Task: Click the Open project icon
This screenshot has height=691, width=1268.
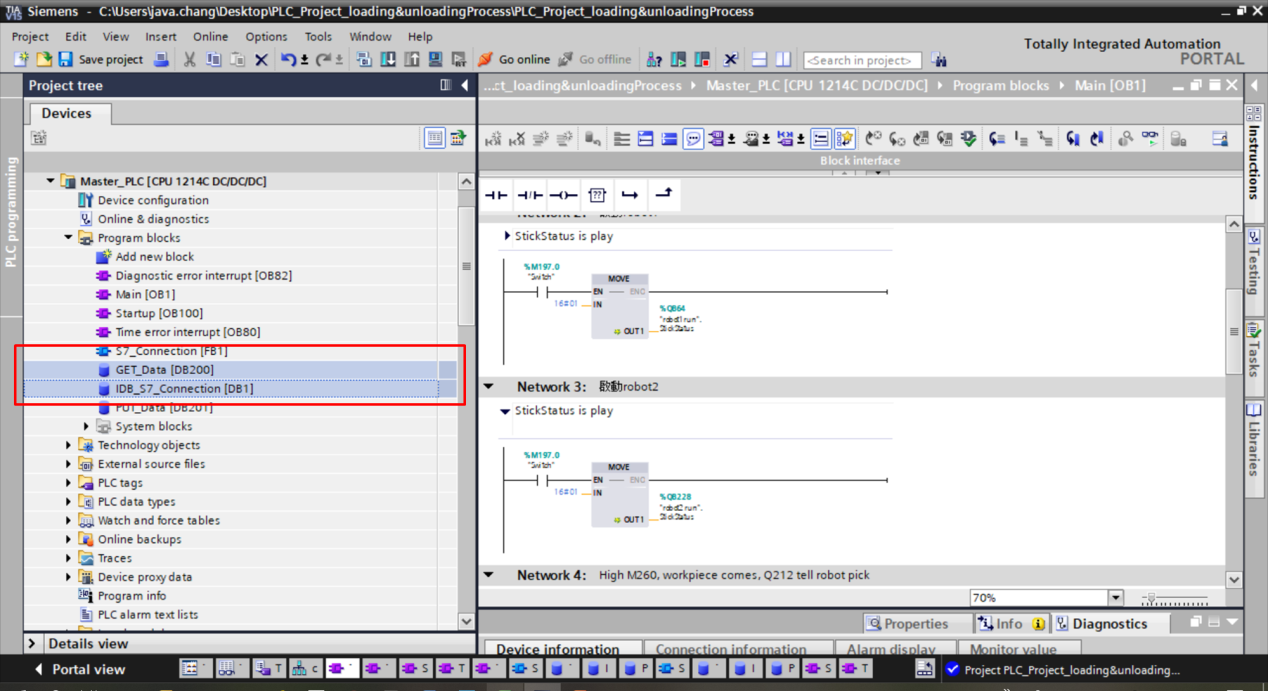Action: pyautogui.click(x=43, y=60)
